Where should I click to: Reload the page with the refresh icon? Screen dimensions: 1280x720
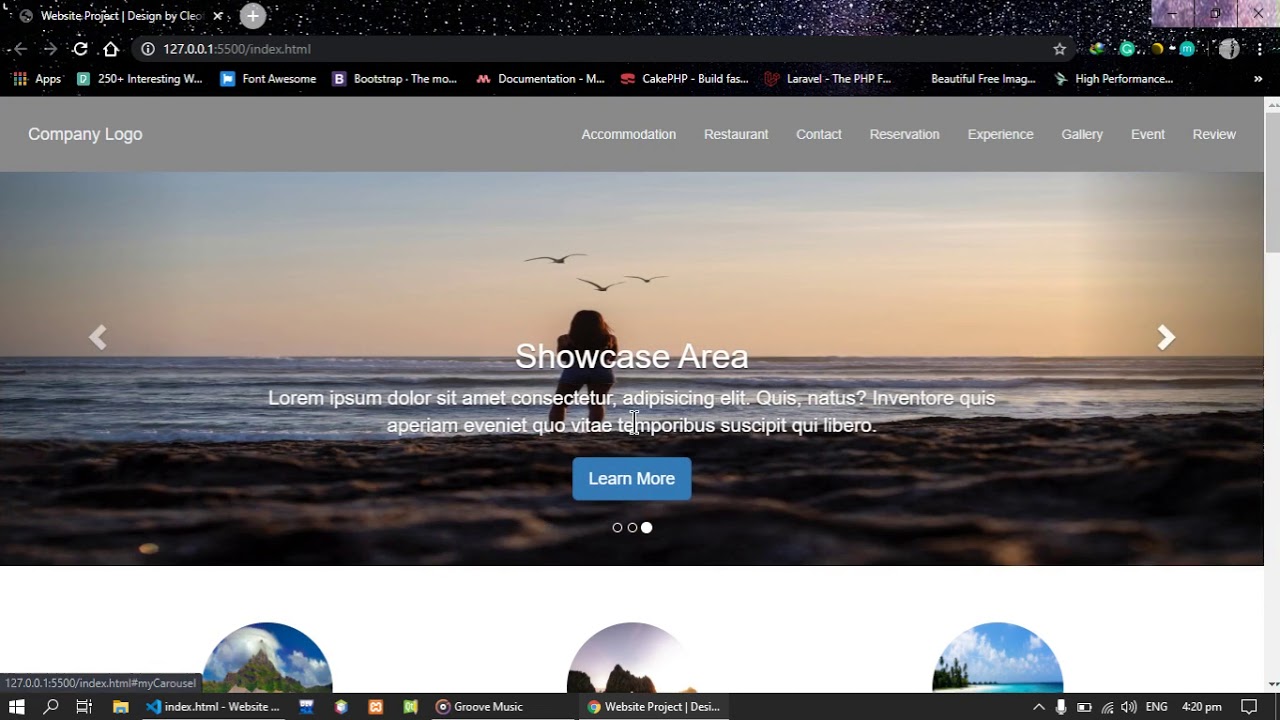pos(80,49)
